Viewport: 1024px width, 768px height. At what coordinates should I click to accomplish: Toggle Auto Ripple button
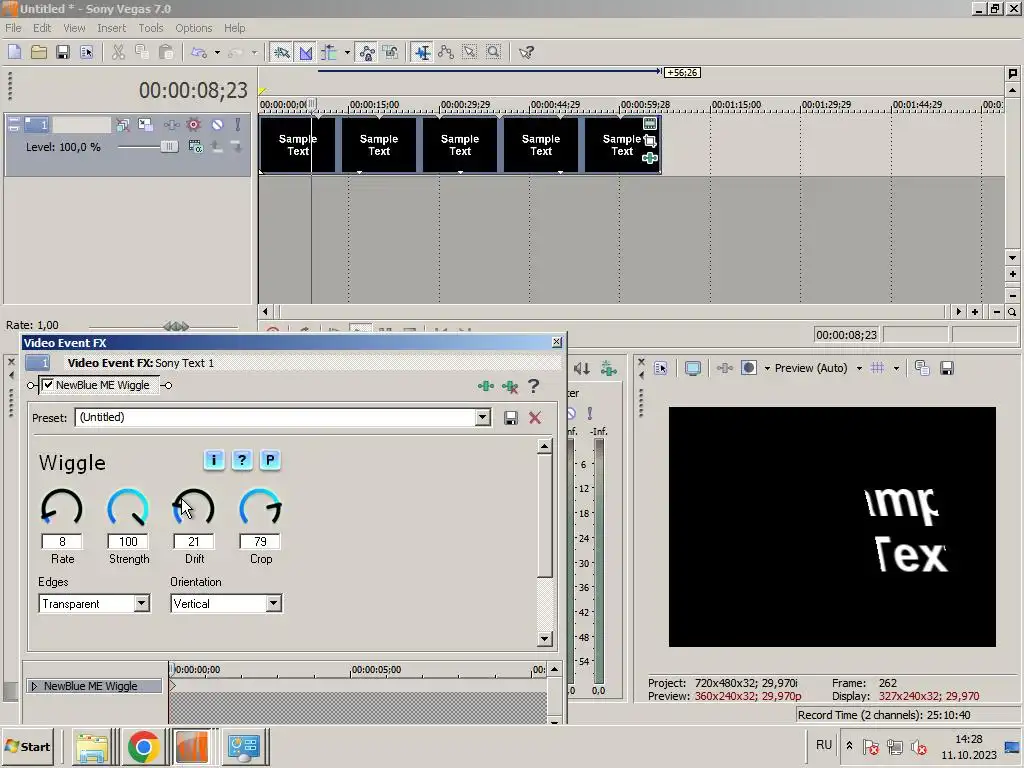tap(329, 52)
